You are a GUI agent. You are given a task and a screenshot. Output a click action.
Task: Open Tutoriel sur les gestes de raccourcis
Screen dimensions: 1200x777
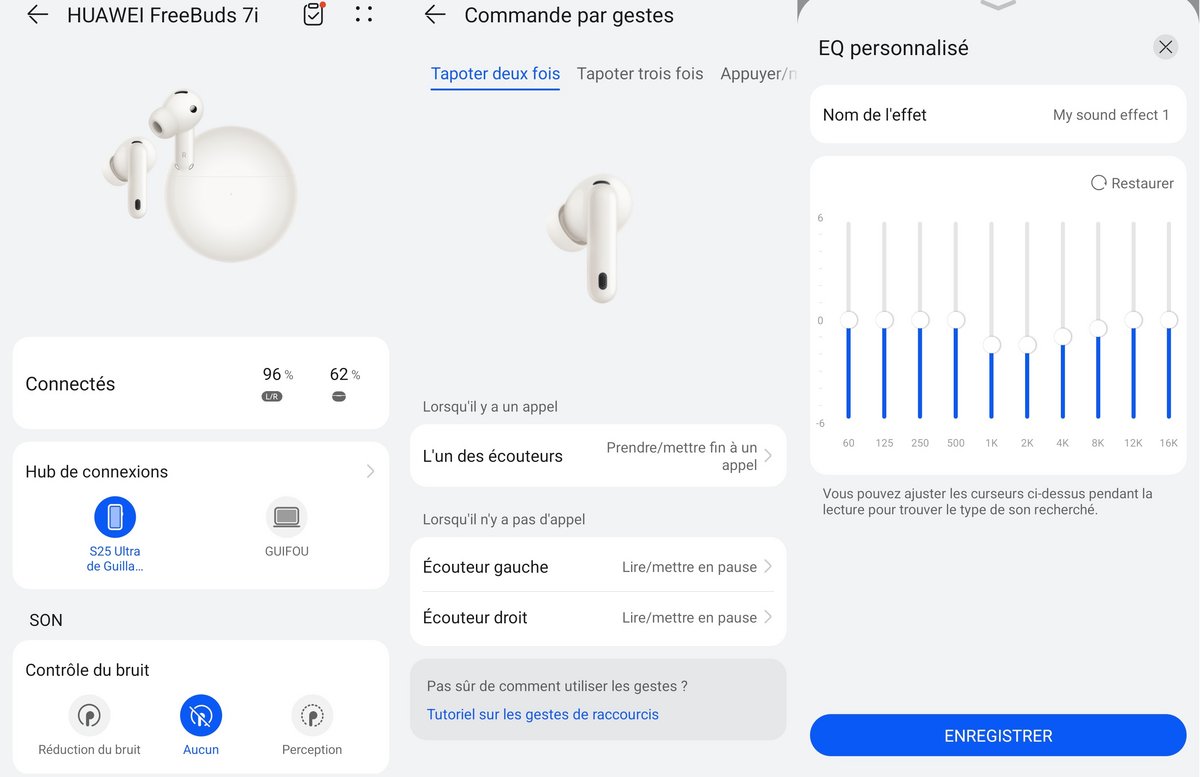click(543, 714)
